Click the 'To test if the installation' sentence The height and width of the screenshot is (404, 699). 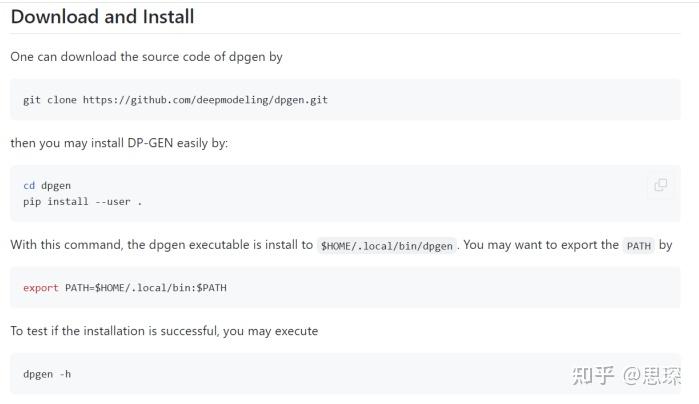[x=164, y=331]
